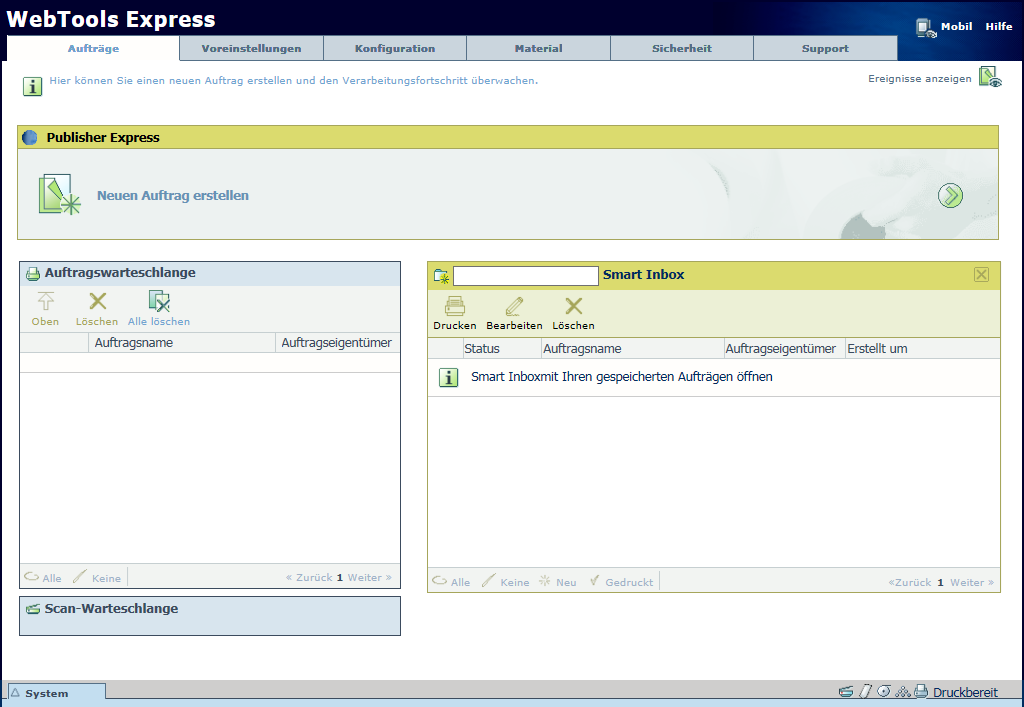Select Keine in Auftragswarteschlange footer
The width and height of the screenshot is (1024, 707).
pos(97,578)
